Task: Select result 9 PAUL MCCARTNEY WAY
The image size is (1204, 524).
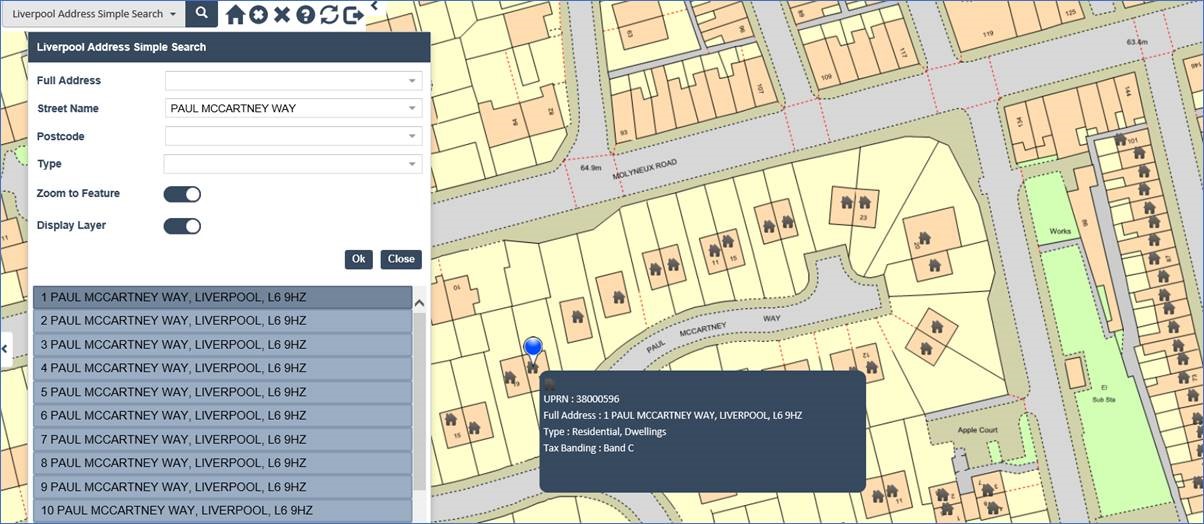Action: pos(223,487)
